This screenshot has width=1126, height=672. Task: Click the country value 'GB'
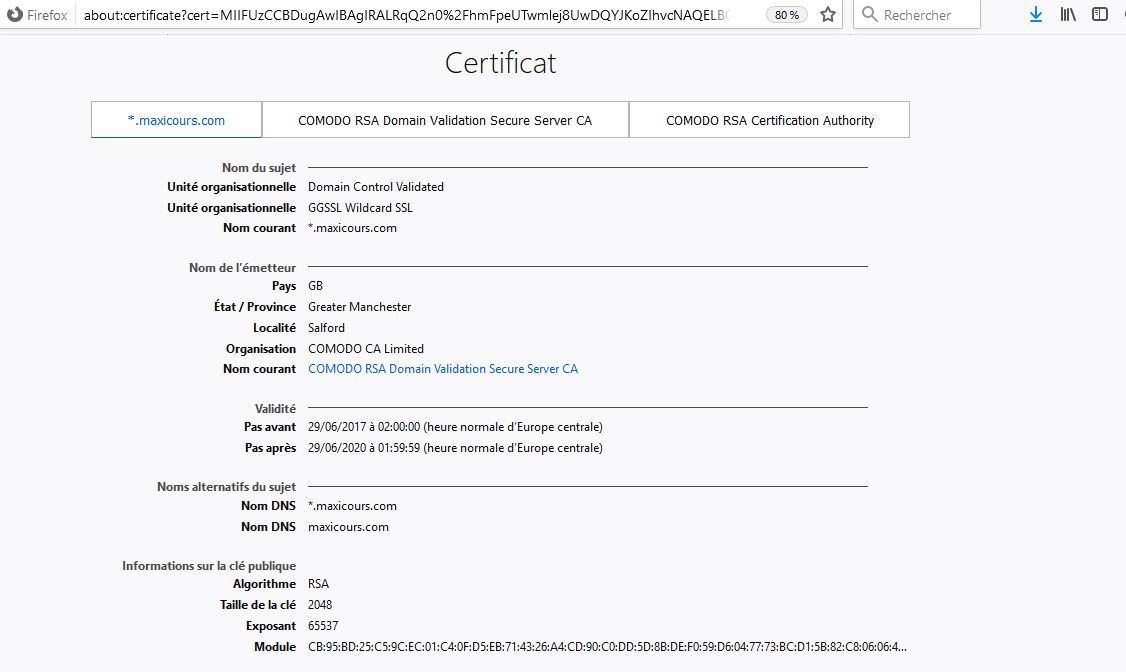click(315, 286)
